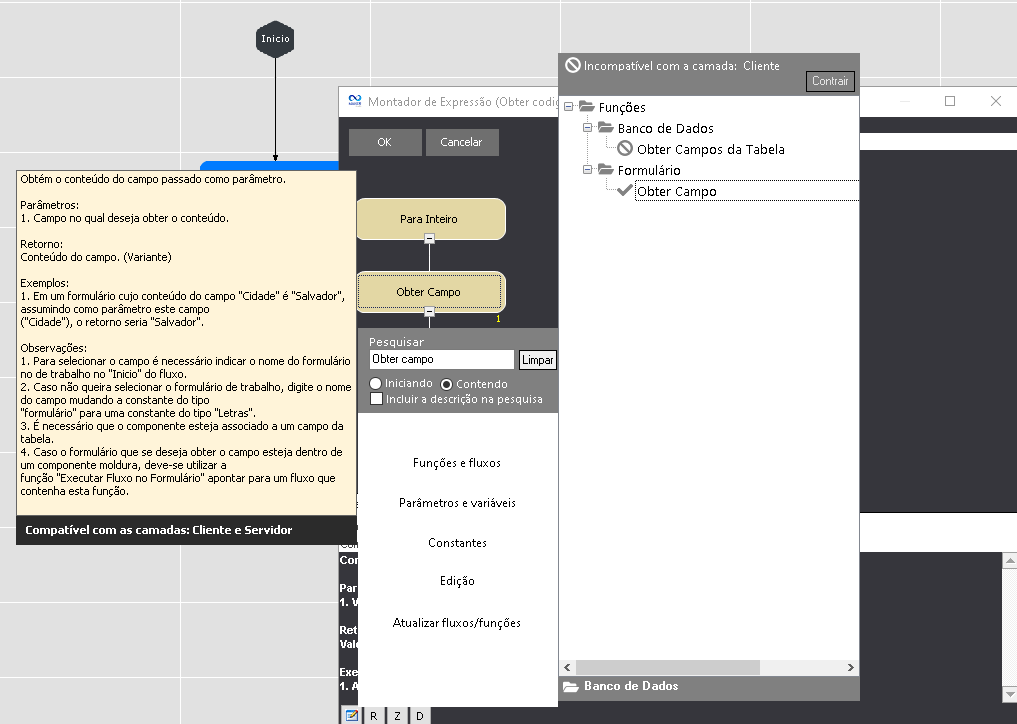
Task: Click the checkmark icon beside Obter Campo
Action: [x=625, y=191]
